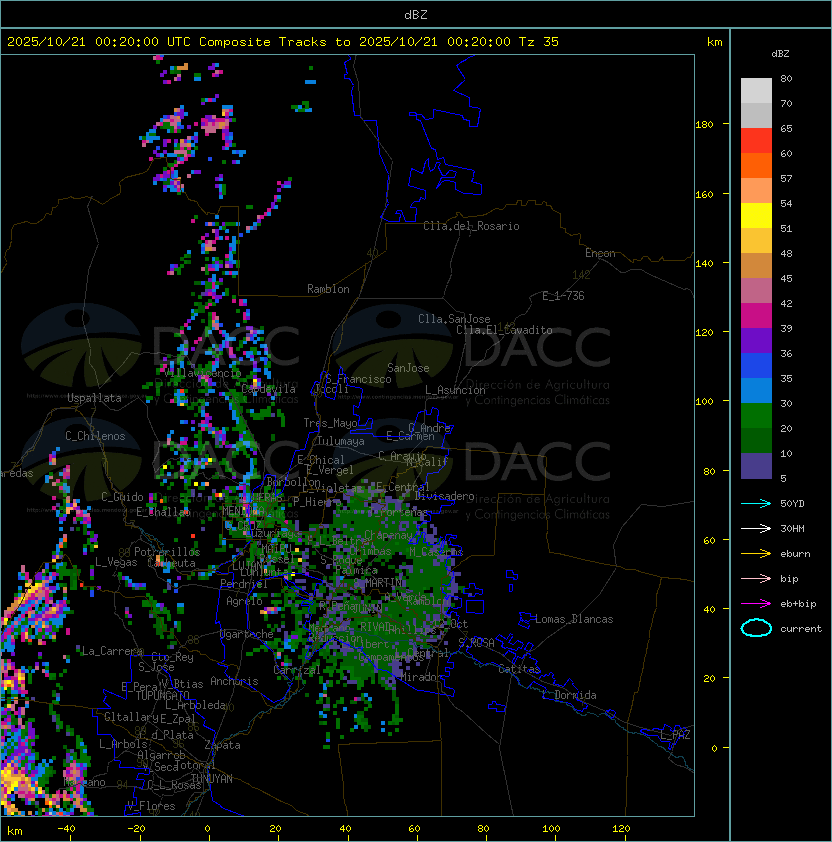Click the 'current' legend label
The height and width of the screenshot is (842, 832).
pyautogui.click(x=801, y=629)
